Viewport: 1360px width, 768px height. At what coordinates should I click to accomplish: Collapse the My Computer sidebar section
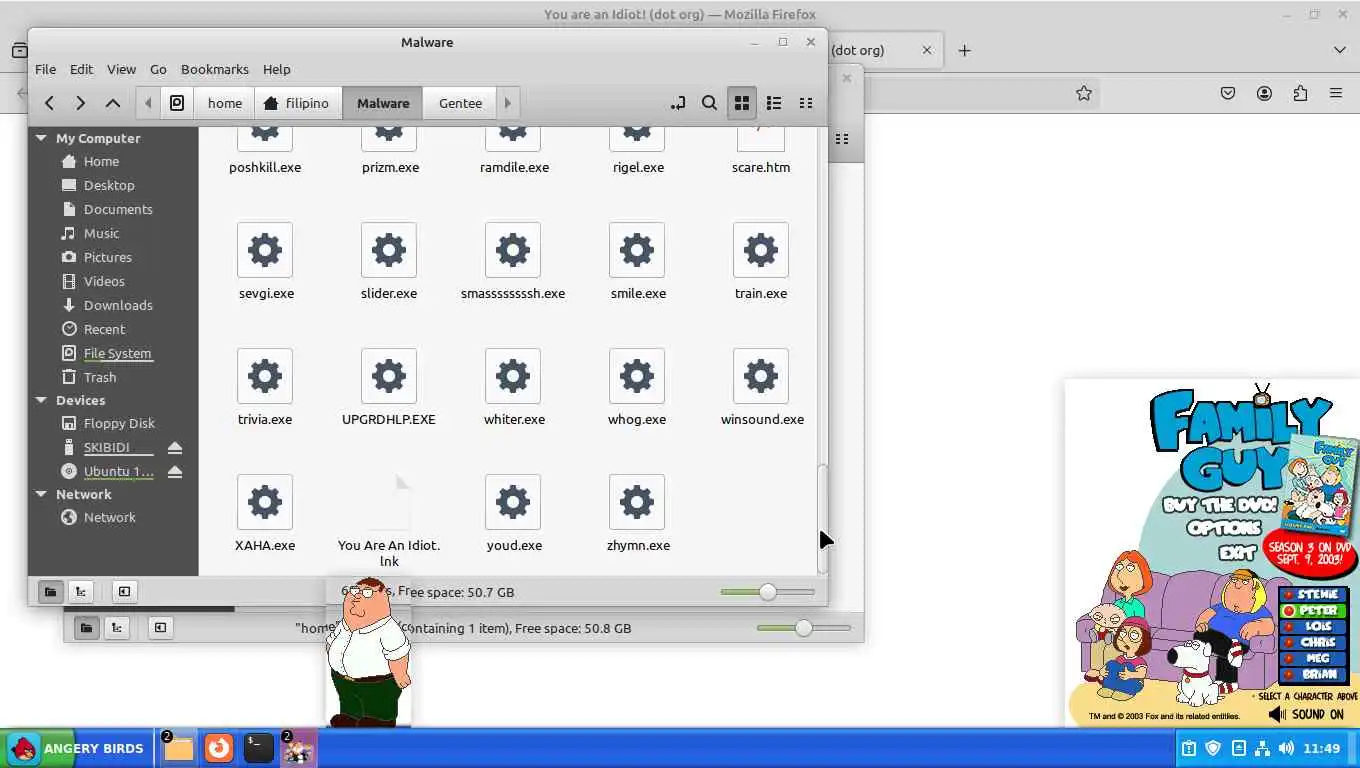coord(41,138)
